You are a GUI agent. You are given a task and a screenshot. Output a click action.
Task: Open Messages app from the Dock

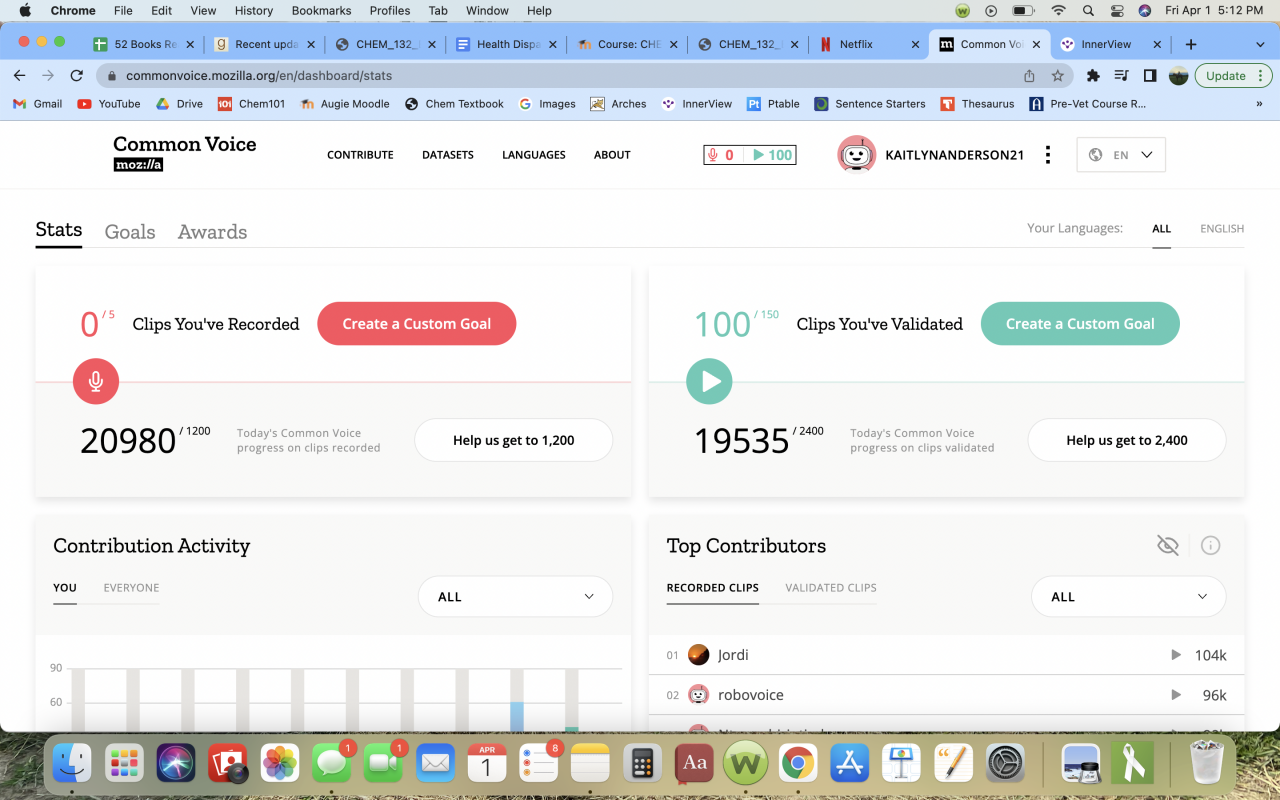pos(332,764)
